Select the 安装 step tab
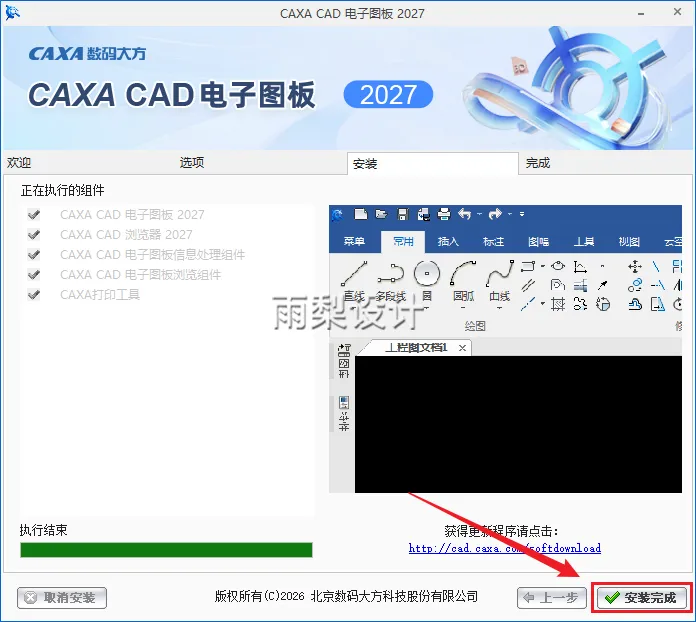This screenshot has width=696, height=622. coord(433,163)
